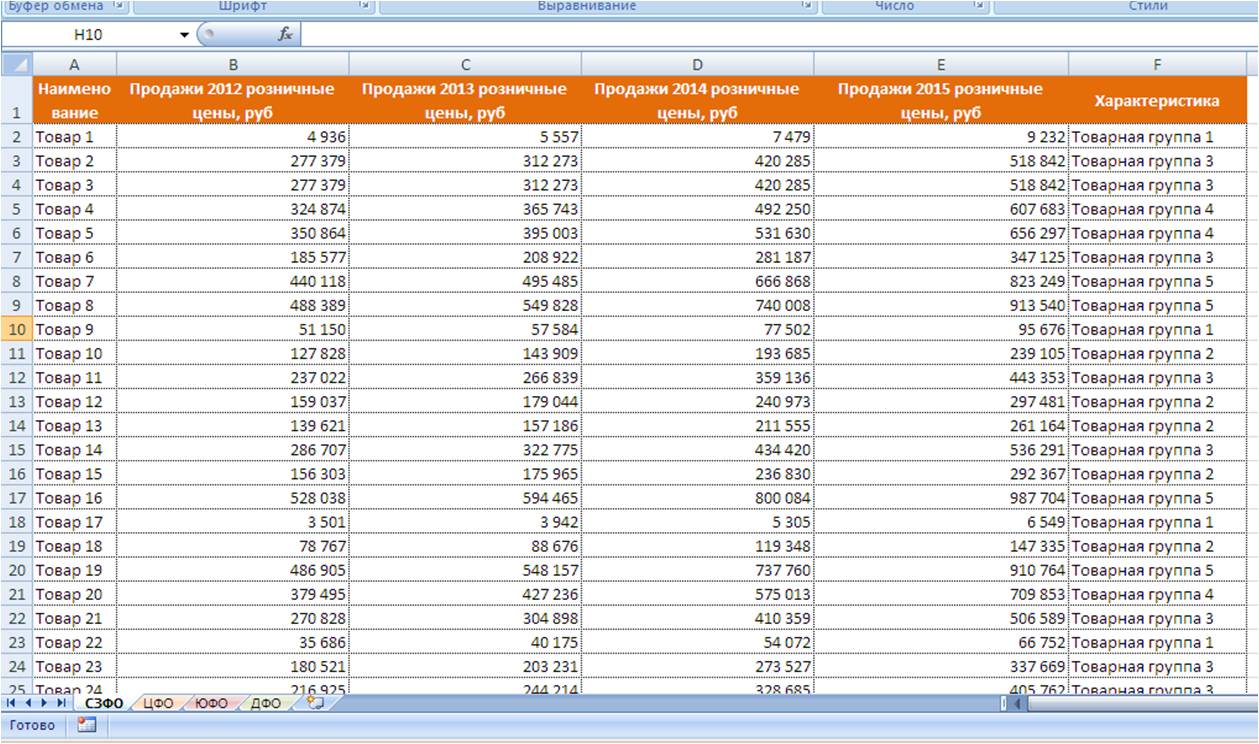Jump to first sheet with navigation arrow
Viewport: 1259px width, 744px height.
12,703
